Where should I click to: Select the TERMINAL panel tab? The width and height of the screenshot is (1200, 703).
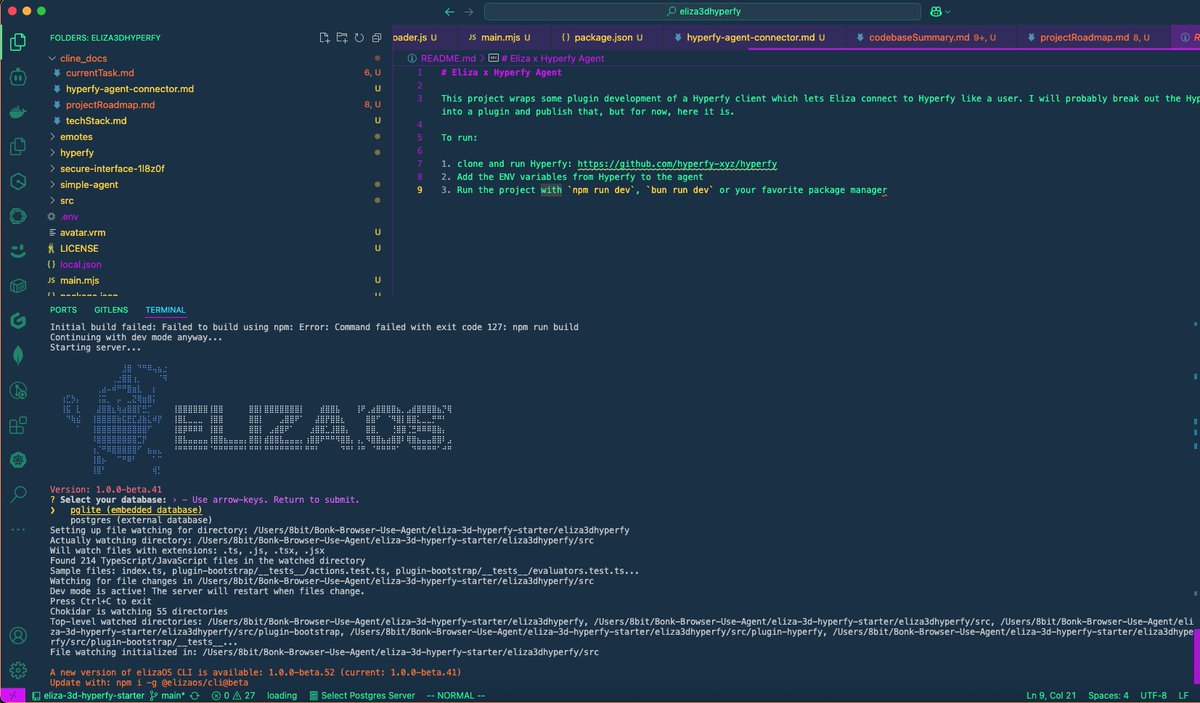[x=166, y=310]
